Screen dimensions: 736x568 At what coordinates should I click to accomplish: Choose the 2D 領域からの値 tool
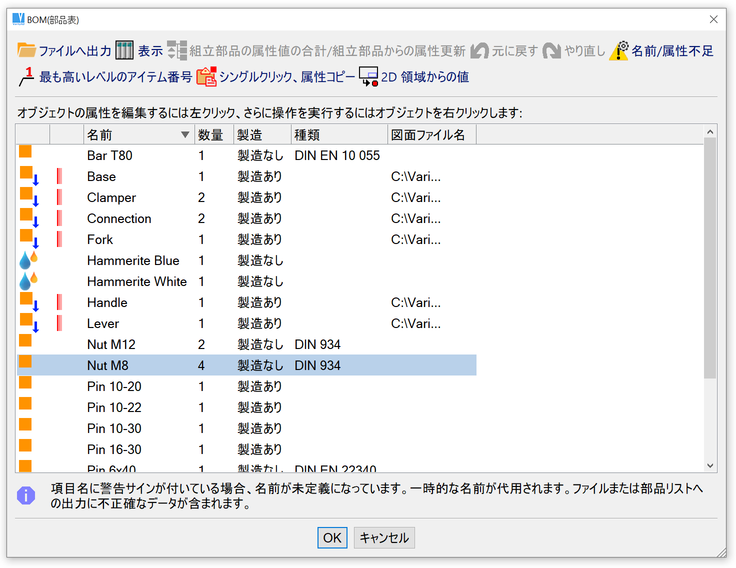point(368,76)
